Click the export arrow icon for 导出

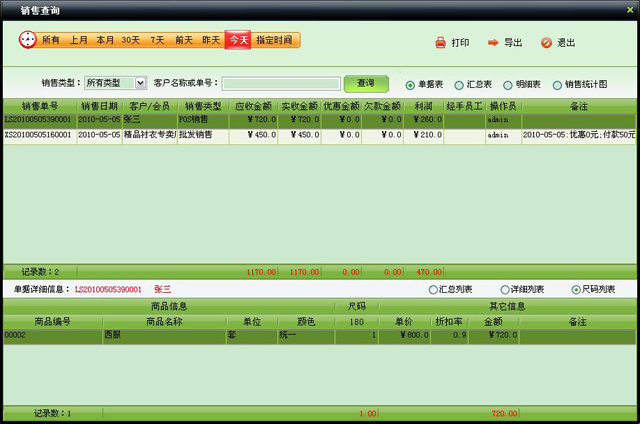tap(493, 43)
